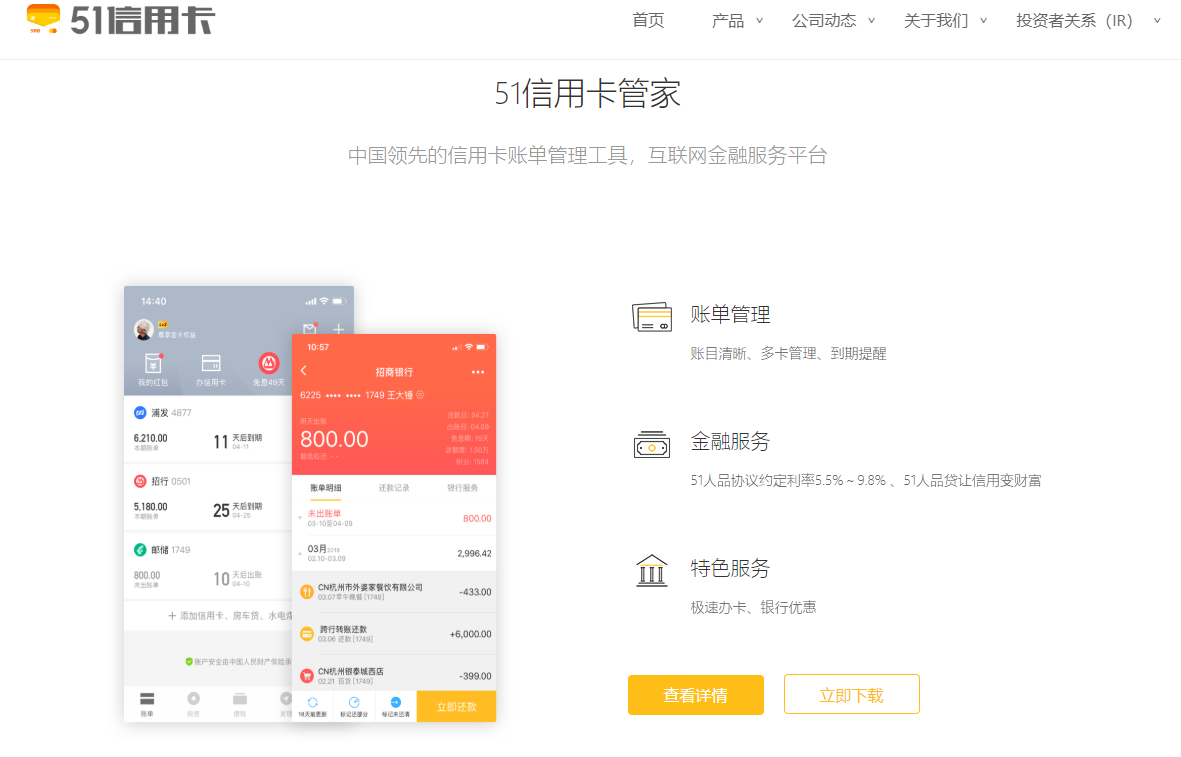Click the 51信用卡管家 page title
The height and width of the screenshot is (757, 1181).
tap(587, 93)
